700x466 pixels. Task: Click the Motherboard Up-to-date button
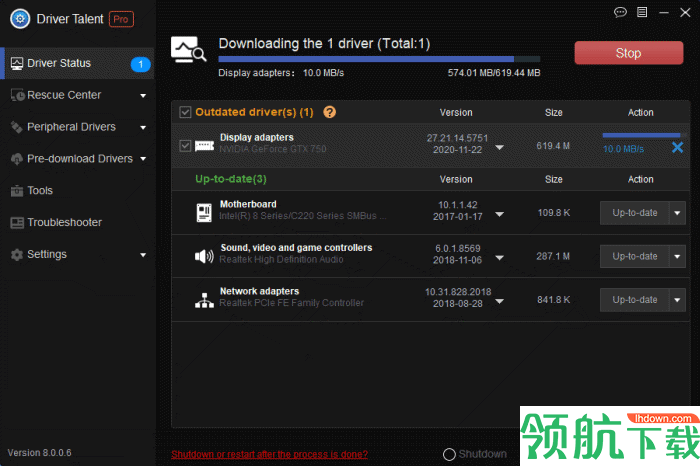point(634,213)
